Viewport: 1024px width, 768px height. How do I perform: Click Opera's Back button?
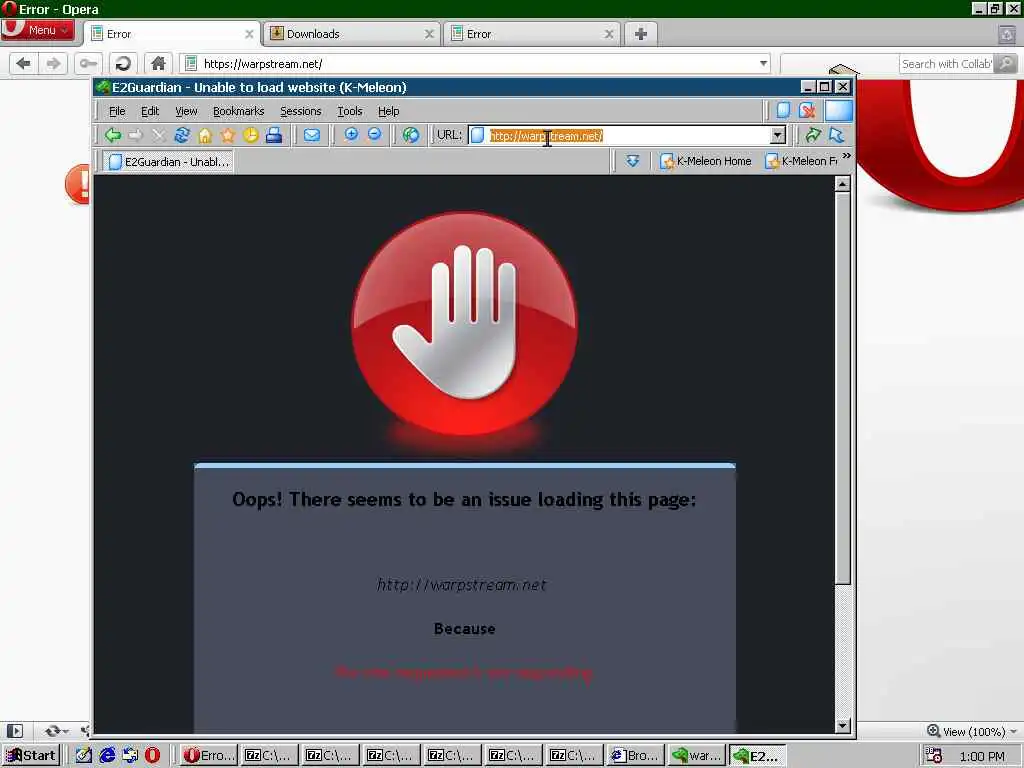(x=24, y=63)
